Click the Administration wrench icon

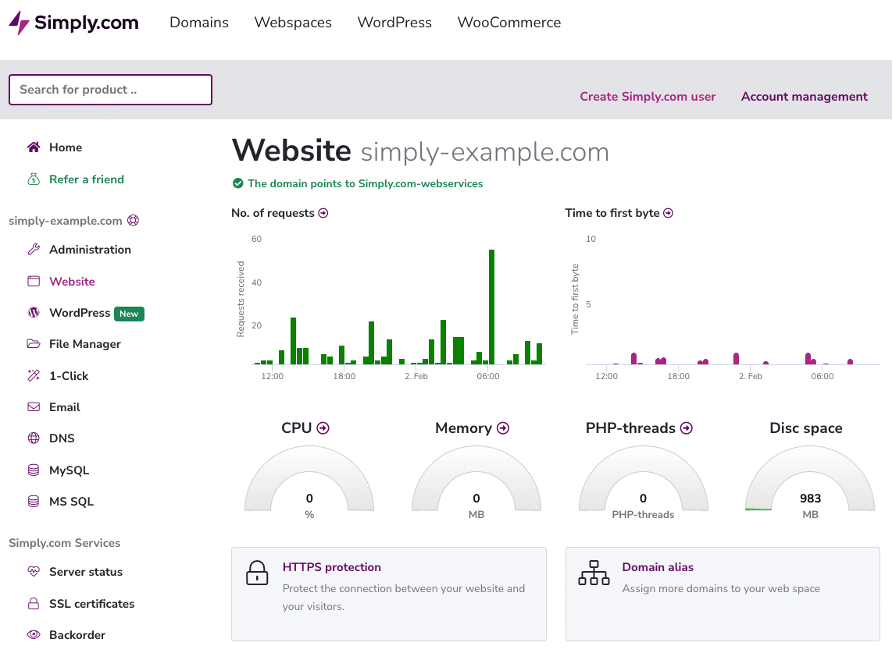34,250
